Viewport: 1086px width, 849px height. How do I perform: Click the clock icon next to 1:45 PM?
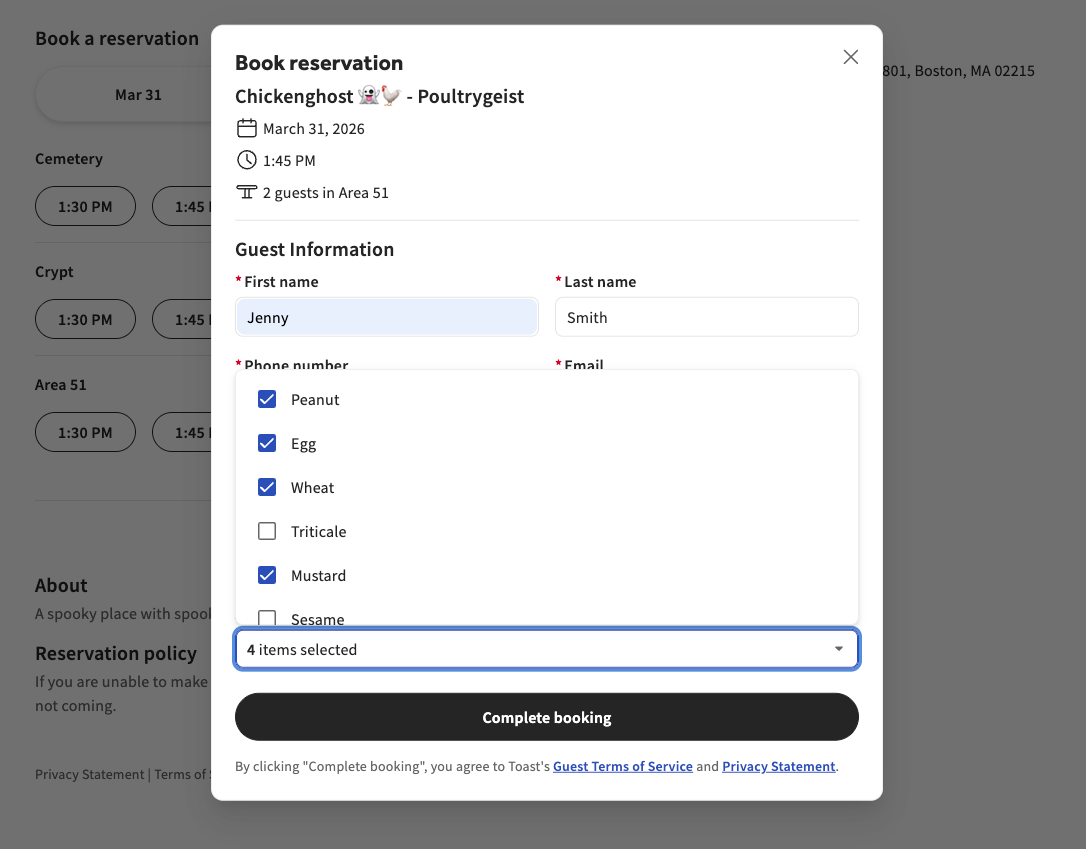[x=247, y=160]
